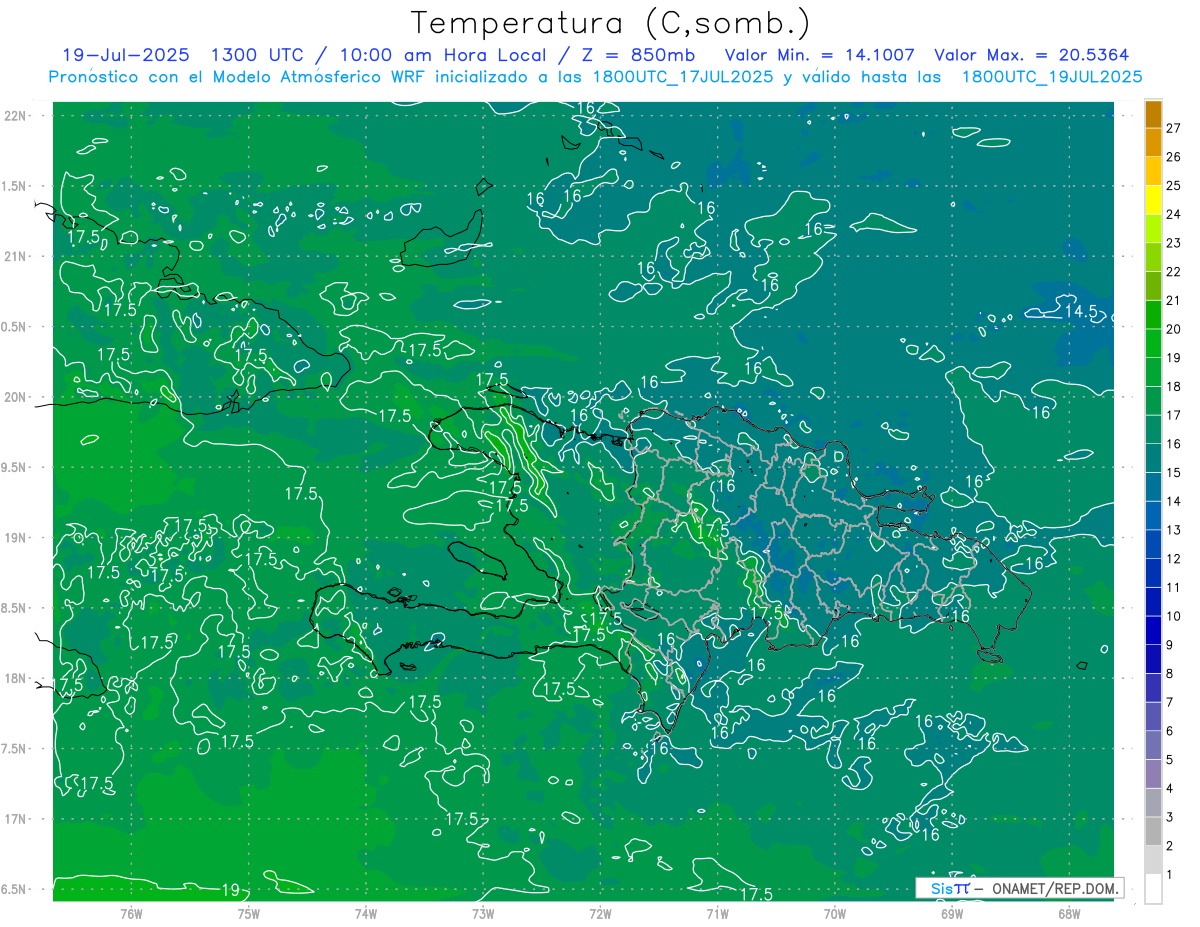
Task: Click the "76W" longitude axis label
Action: [131, 914]
